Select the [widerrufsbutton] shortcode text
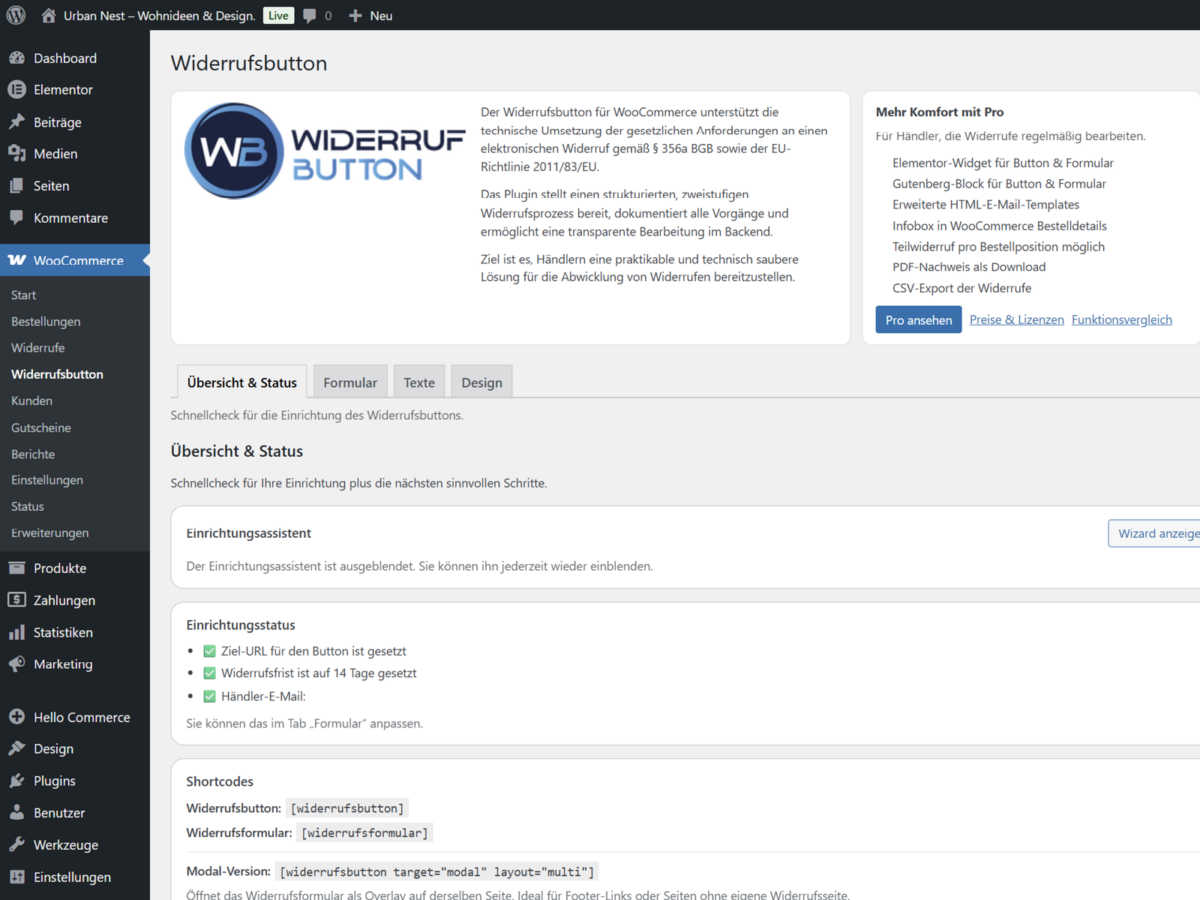Viewport: 1200px width, 900px height. click(x=347, y=808)
